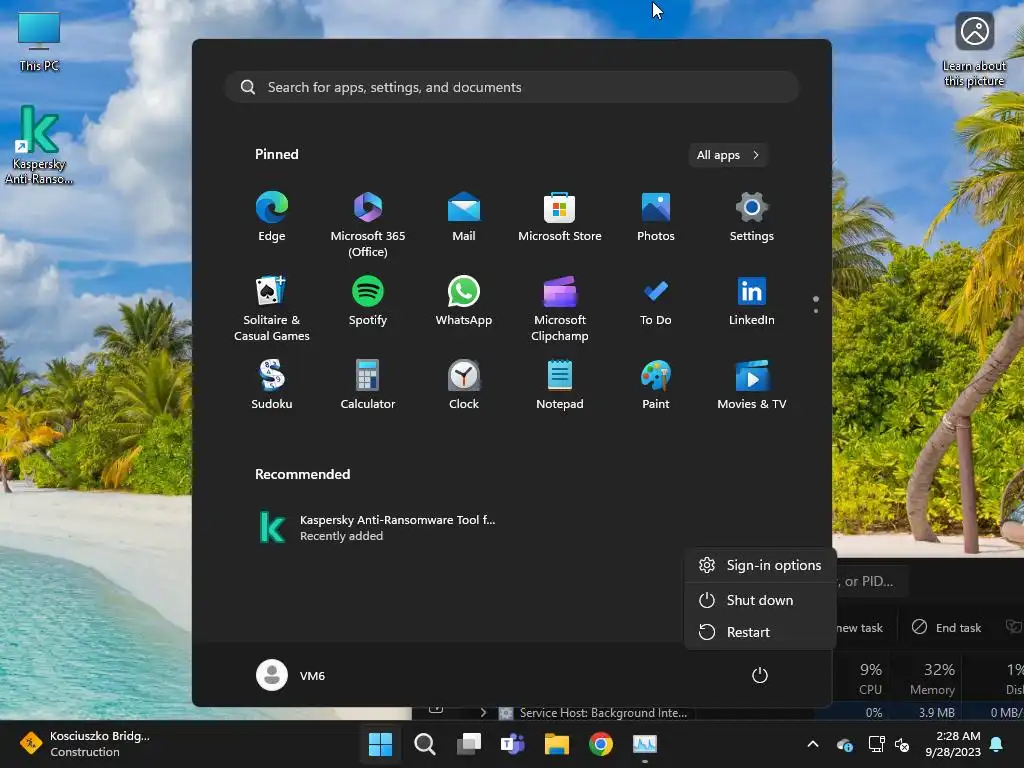Viewport: 1024px width, 768px height.
Task: Show All apps list
Action: pyautogui.click(x=728, y=155)
